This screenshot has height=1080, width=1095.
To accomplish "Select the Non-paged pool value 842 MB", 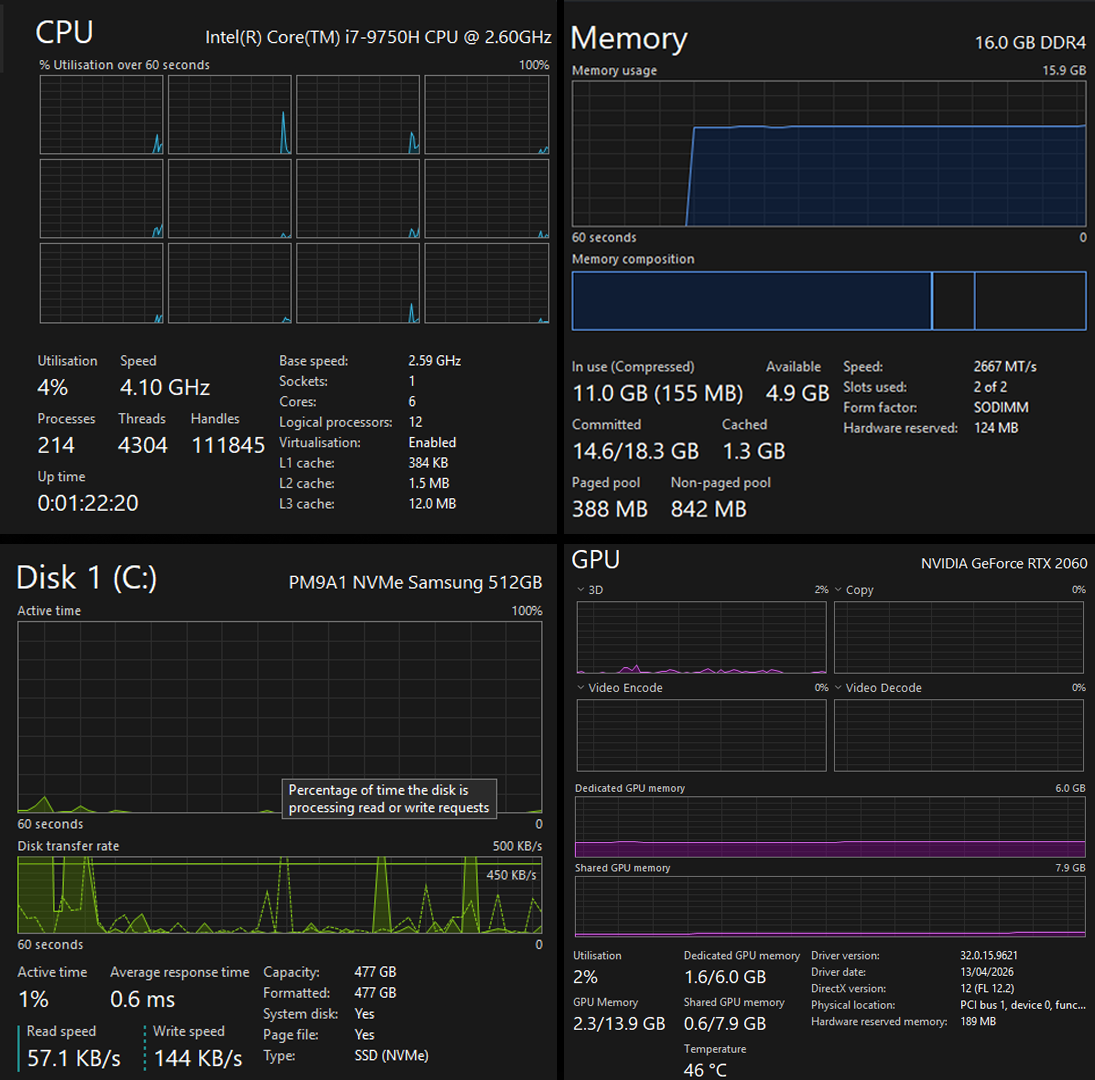I will point(709,510).
